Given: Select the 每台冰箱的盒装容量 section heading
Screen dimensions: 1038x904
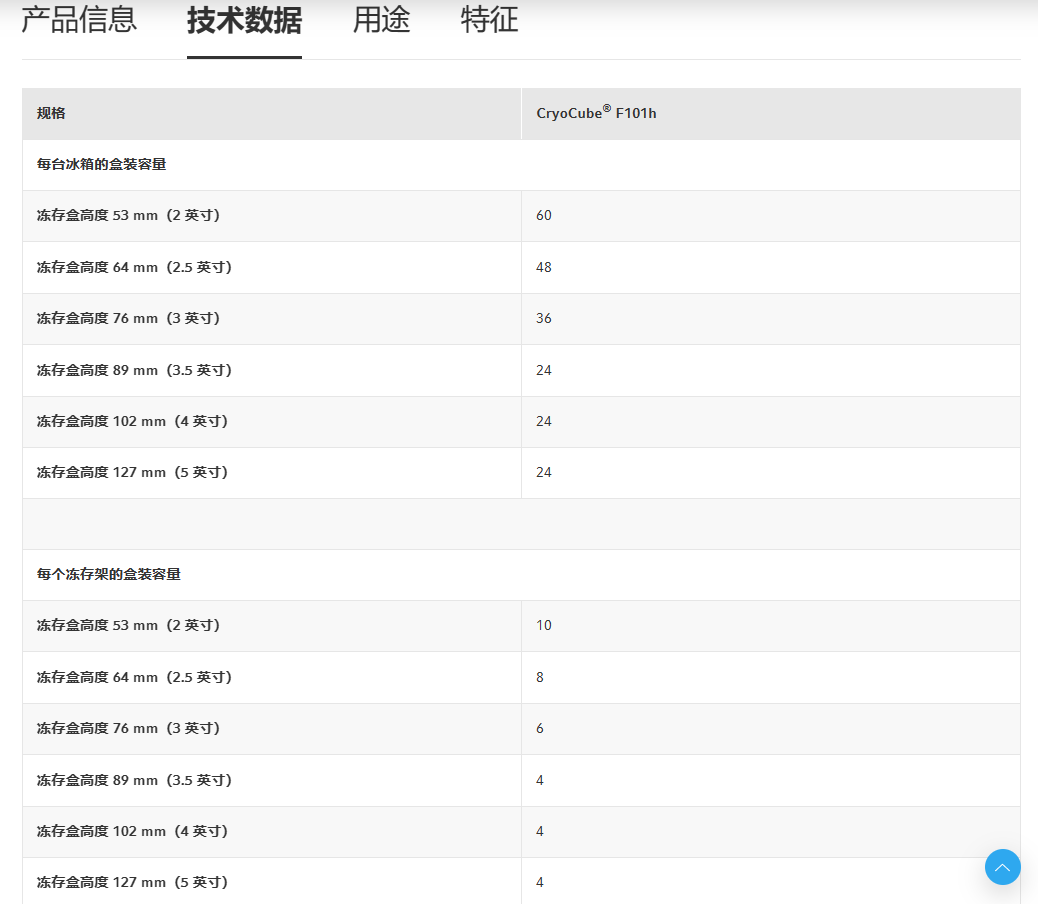Looking at the screenshot, I should tap(101, 164).
